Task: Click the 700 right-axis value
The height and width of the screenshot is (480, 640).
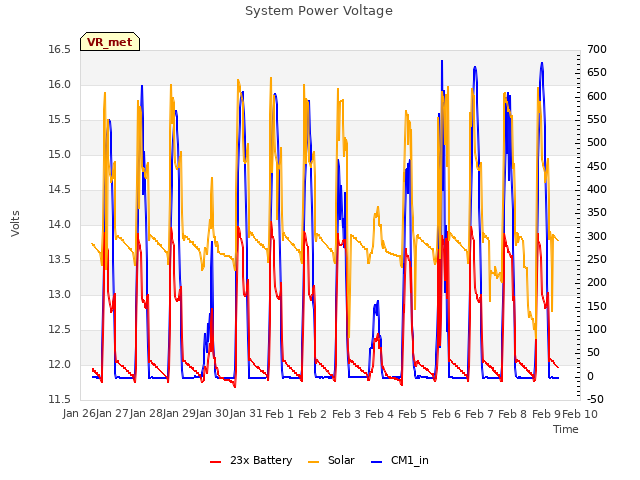Action: 597,50
